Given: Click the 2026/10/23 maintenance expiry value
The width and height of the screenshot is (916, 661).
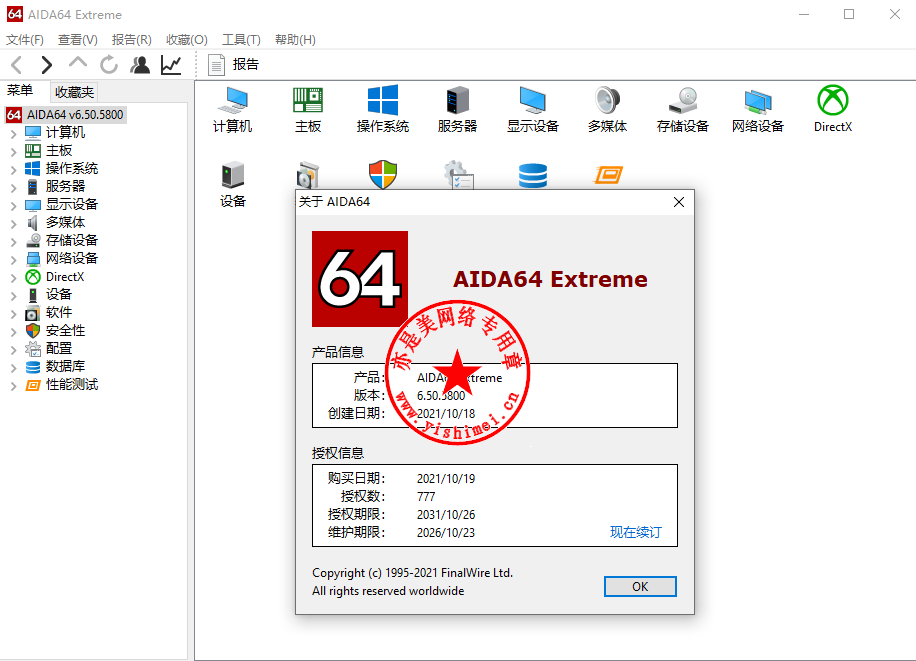Looking at the screenshot, I should click(x=446, y=533).
